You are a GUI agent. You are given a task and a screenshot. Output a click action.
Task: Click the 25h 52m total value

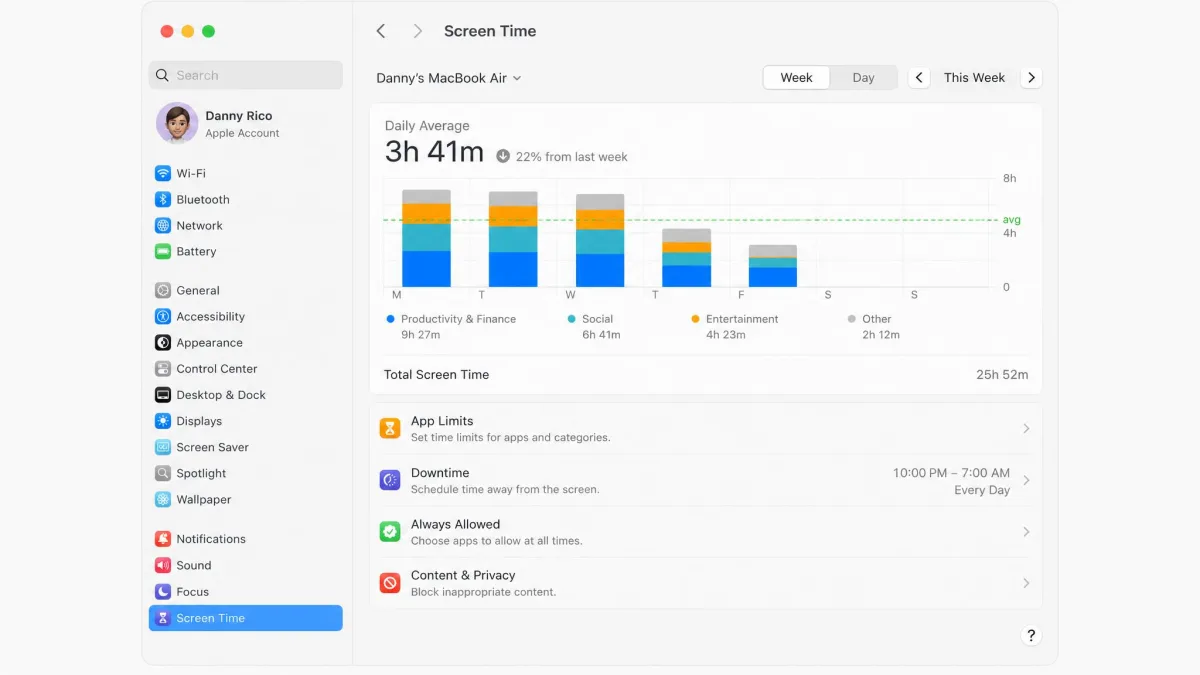coord(1002,375)
